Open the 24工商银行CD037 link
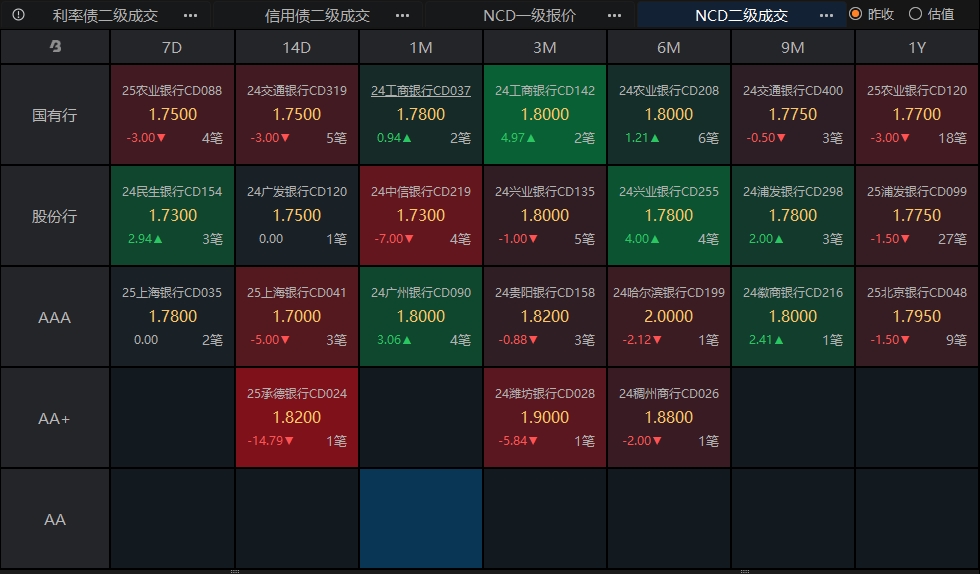Screen dimensions: 980x574 pyautogui.click(x=421, y=91)
